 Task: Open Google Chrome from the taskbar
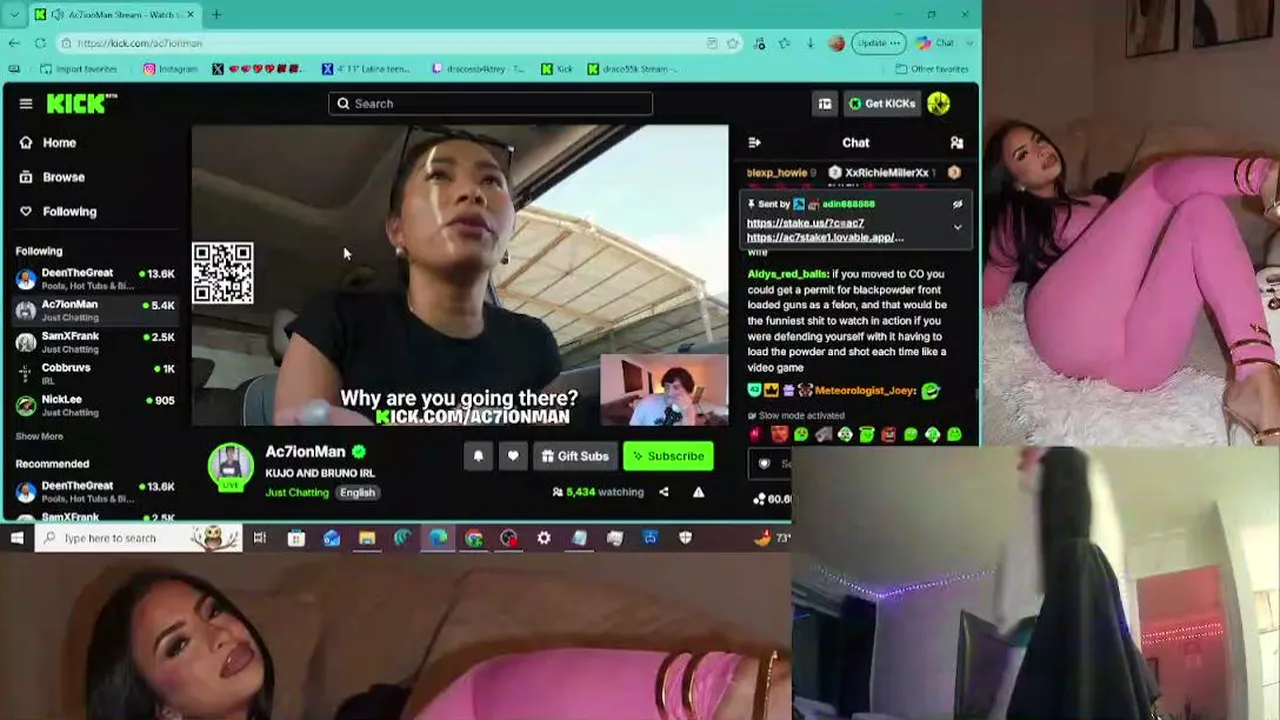coord(474,538)
